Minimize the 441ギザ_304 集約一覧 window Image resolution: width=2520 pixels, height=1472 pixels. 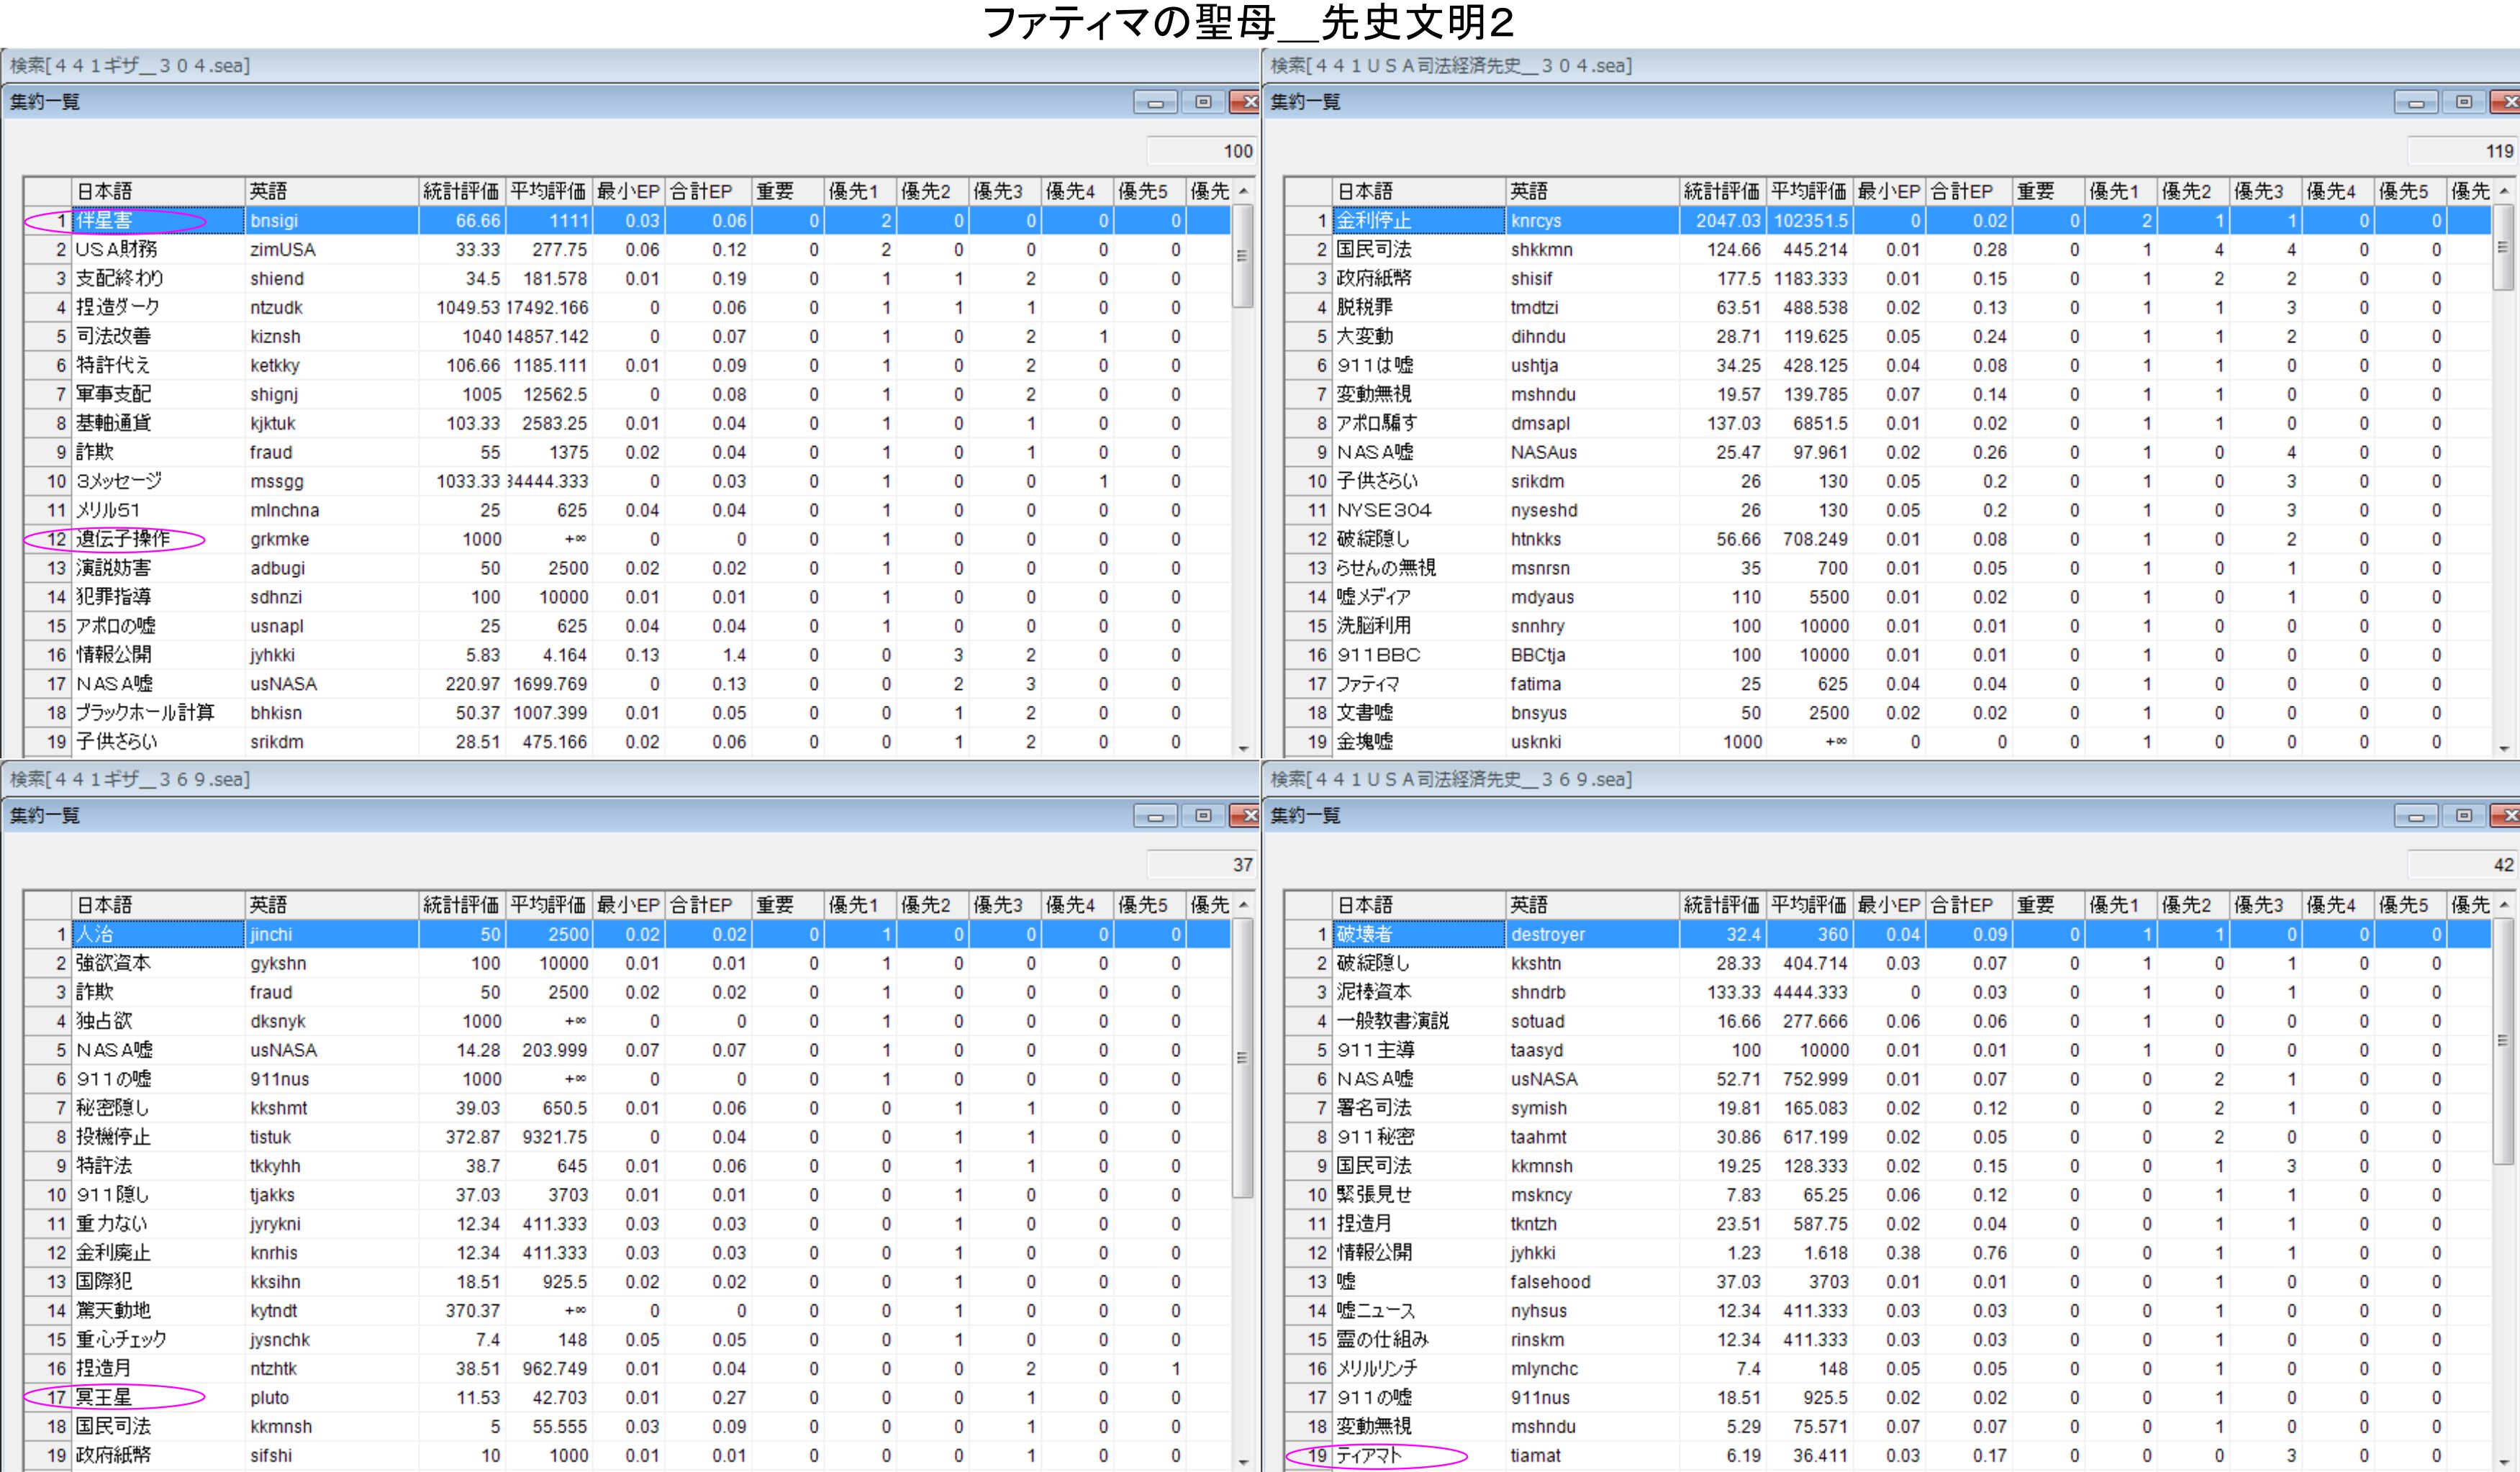point(1155,102)
